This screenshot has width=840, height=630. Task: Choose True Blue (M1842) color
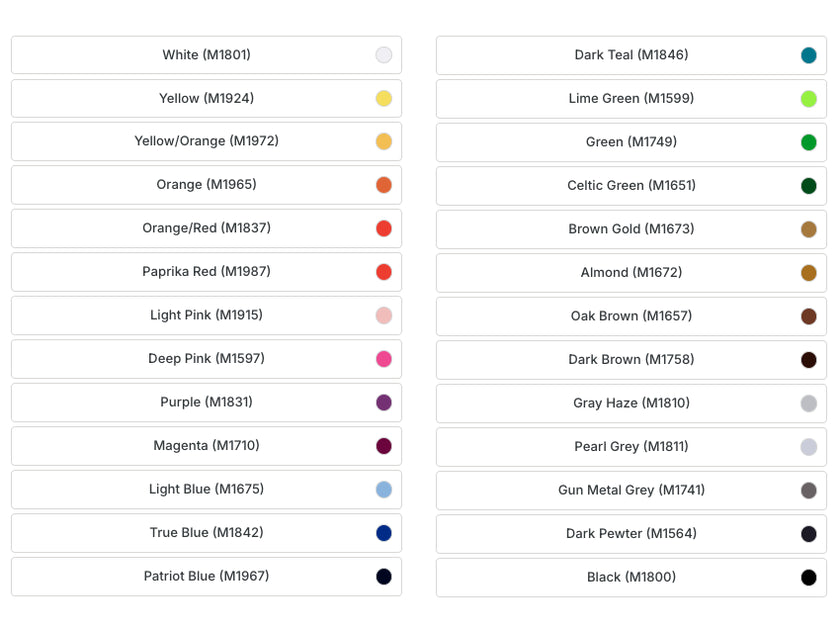(206, 532)
